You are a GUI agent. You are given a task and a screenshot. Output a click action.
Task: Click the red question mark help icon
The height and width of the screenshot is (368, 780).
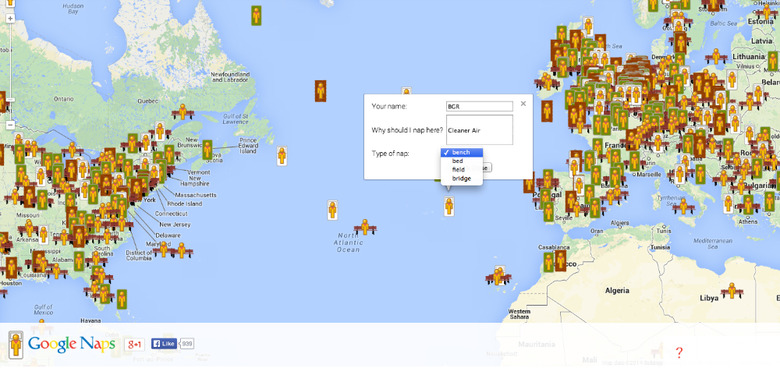pyautogui.click(x=679, y=353)
